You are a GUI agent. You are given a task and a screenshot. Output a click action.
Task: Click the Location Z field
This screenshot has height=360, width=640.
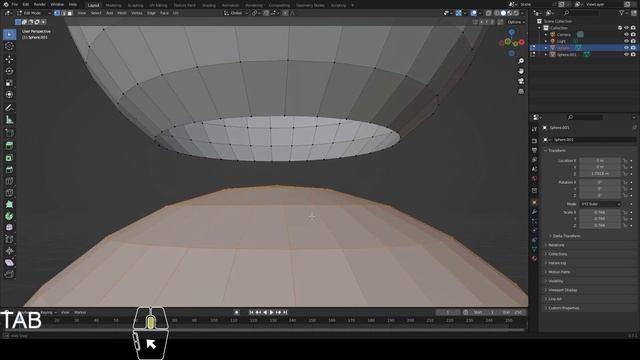point(600,173)
